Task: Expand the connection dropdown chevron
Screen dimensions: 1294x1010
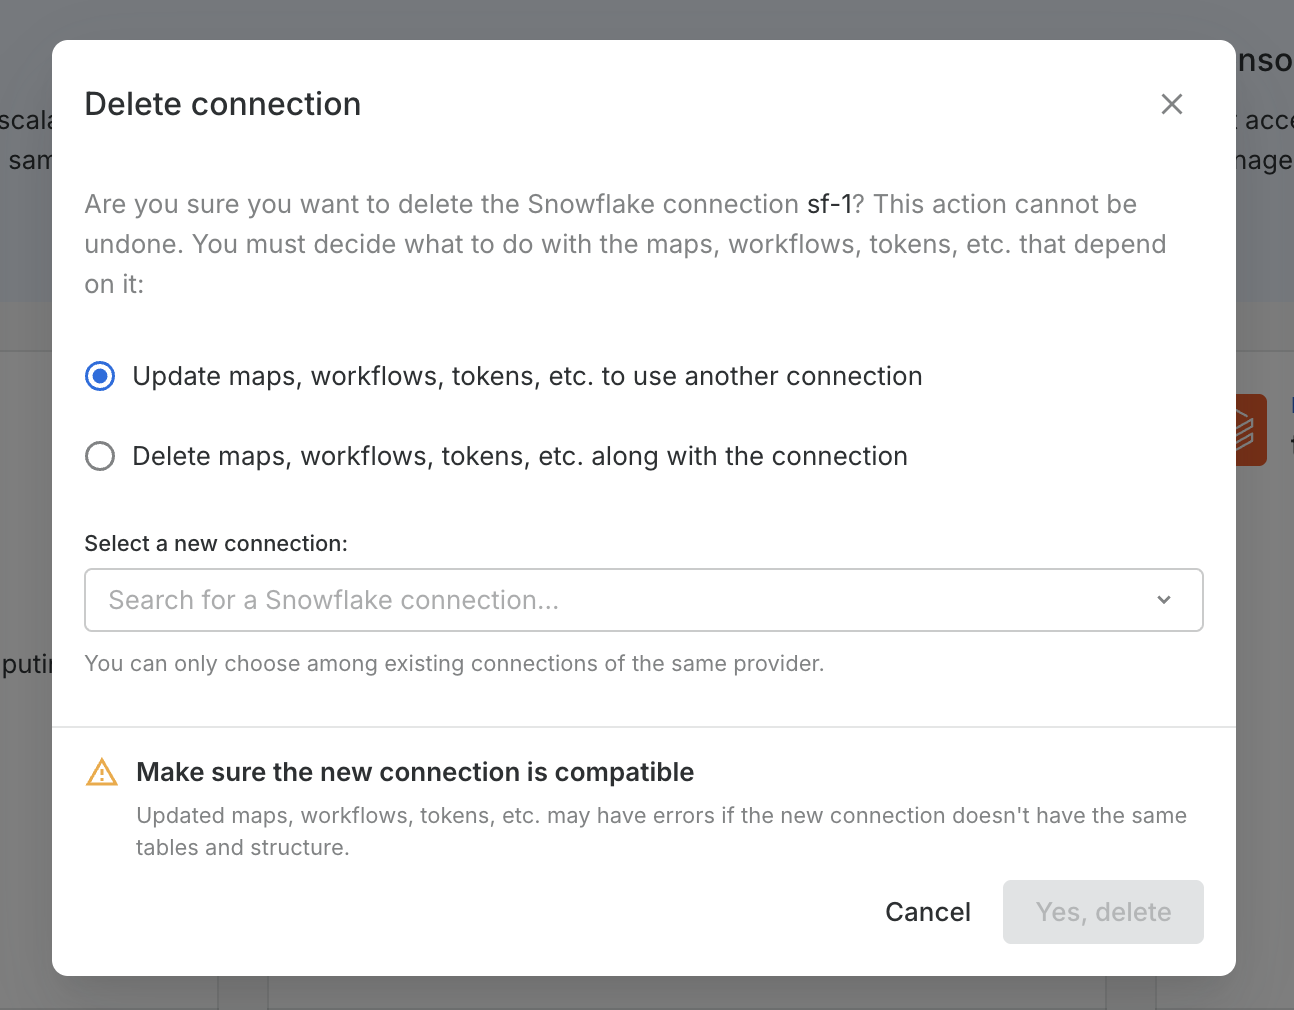Action: tap(1163, 600)
